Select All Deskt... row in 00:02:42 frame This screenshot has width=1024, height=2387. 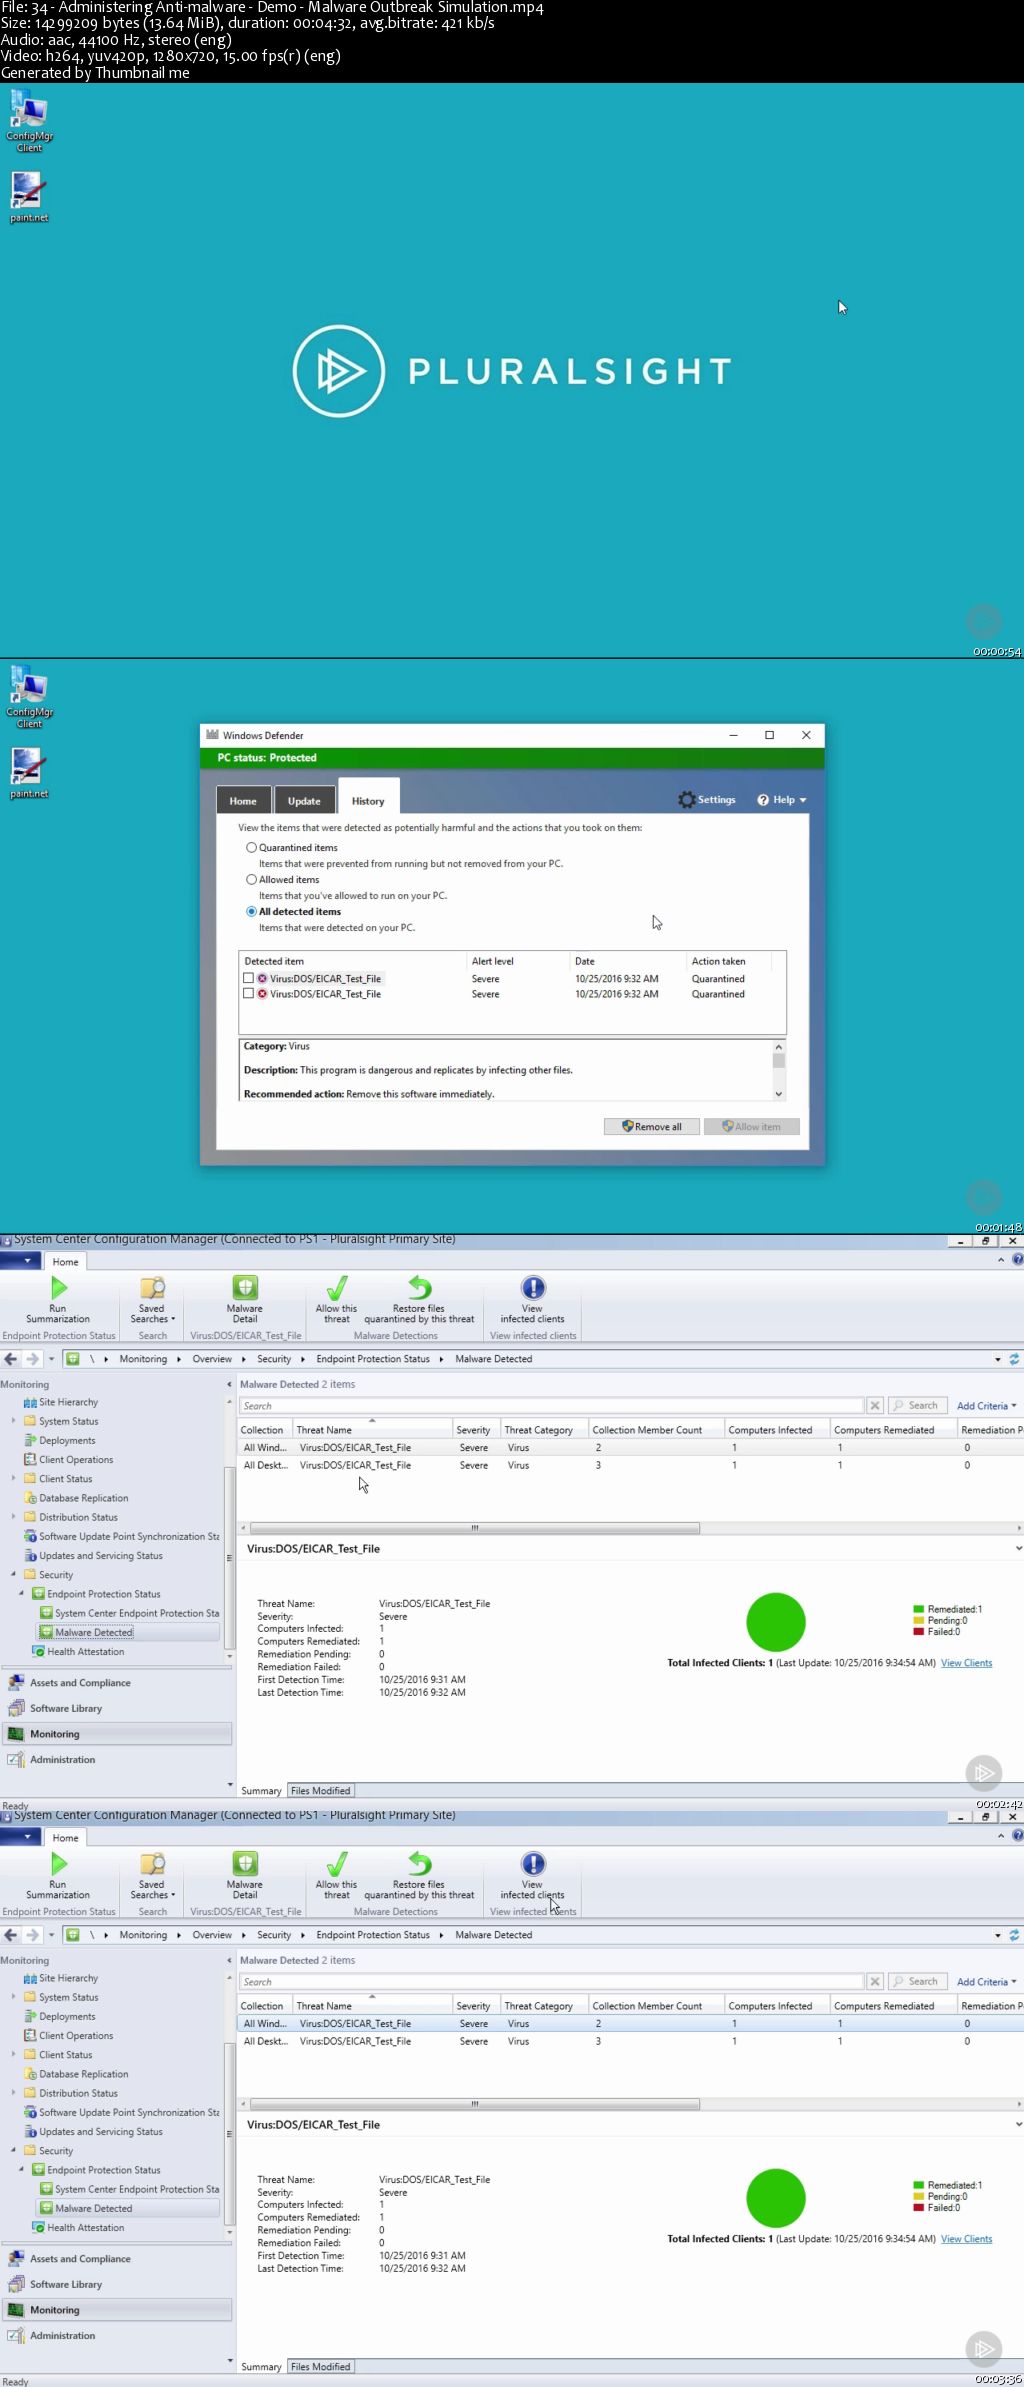[x=630, y=1465]
